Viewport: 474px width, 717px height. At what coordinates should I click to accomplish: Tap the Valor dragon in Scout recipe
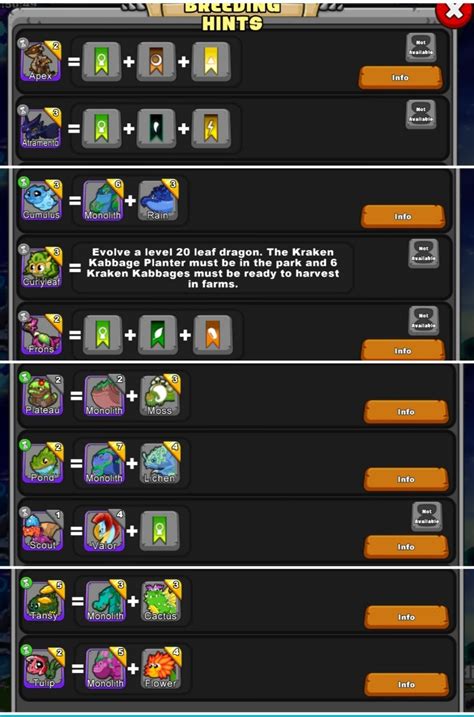point(105,530)
